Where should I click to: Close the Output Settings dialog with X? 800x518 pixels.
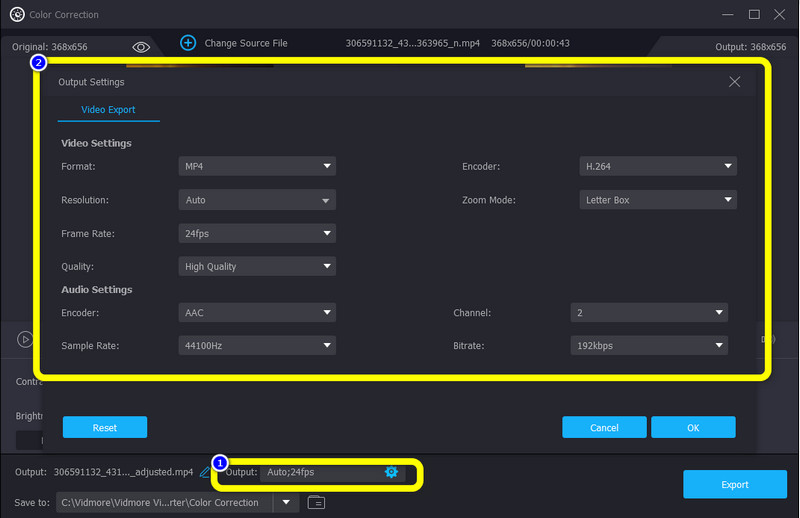click(735, 82)
